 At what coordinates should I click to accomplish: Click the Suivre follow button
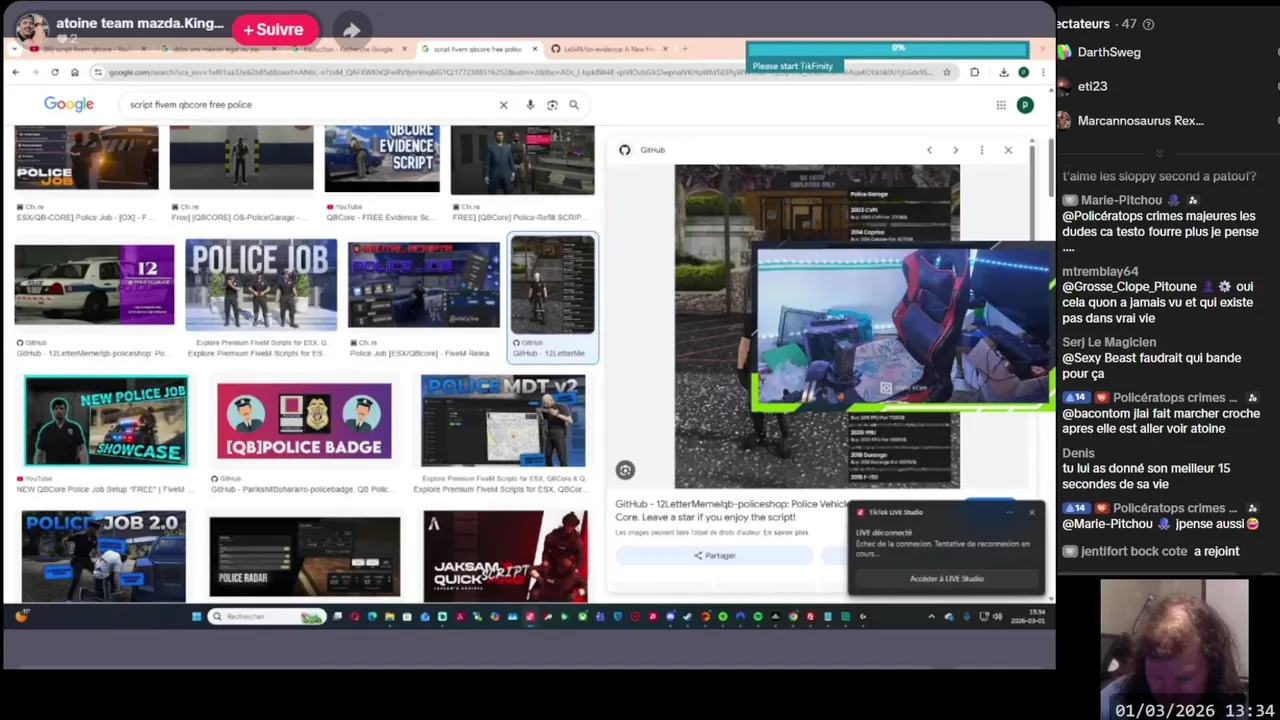click(274, 30)
